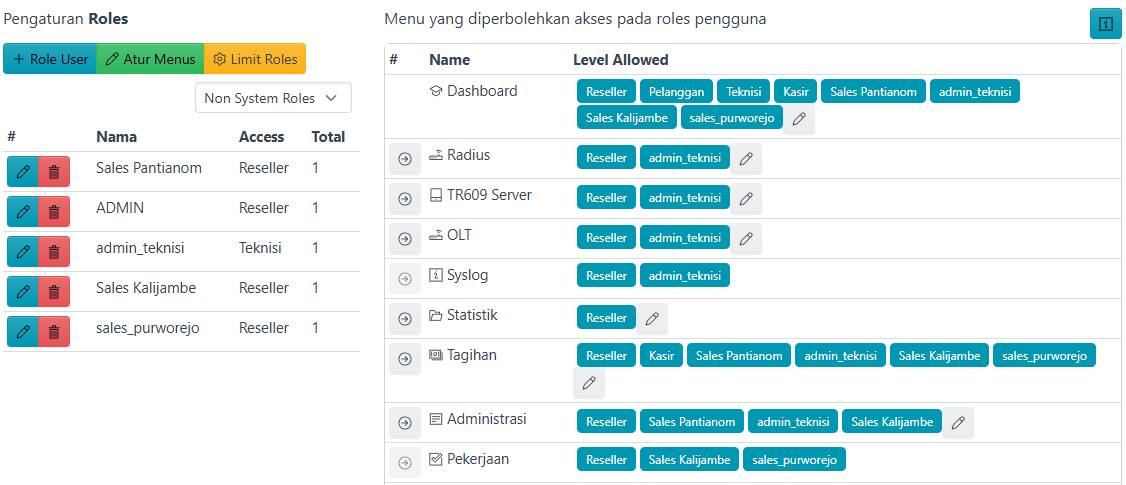This screenshot has height=485, width=1126.
Task: Edit allowed levels for Radius menu
Action: click(746, 159)
